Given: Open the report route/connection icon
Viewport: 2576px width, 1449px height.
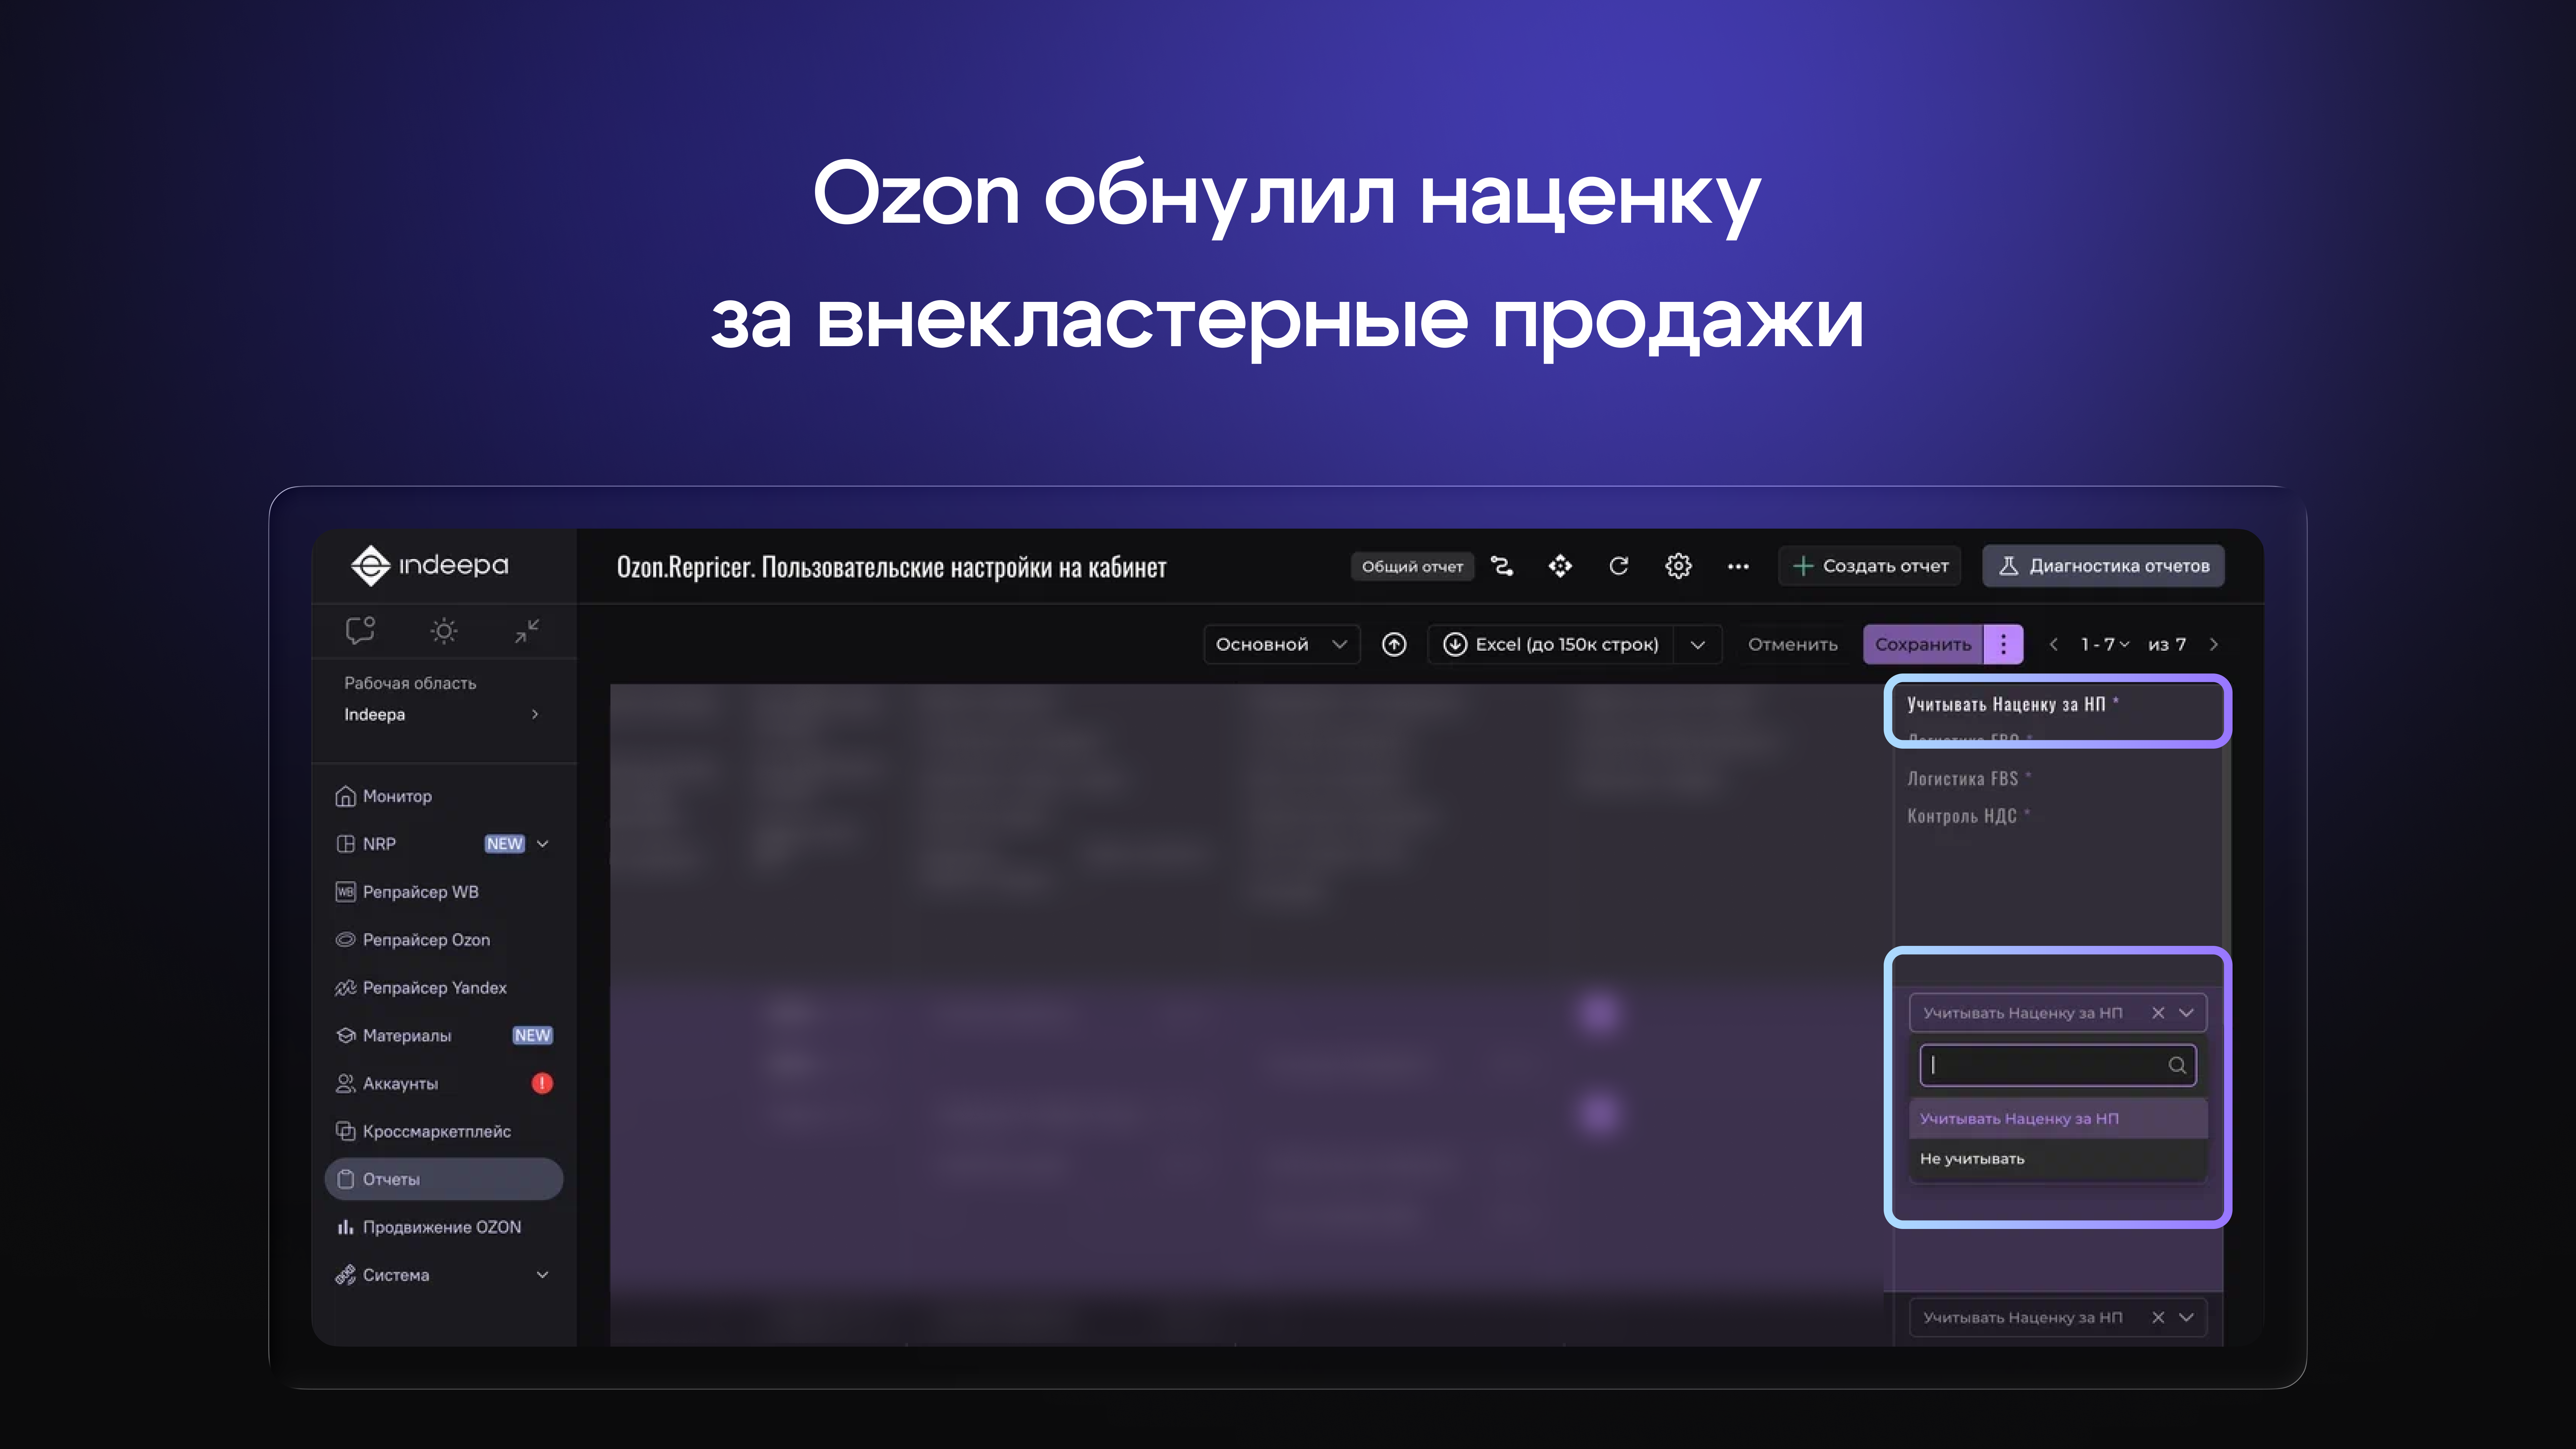Looking at the screenshot, I should pos(1502,566).
